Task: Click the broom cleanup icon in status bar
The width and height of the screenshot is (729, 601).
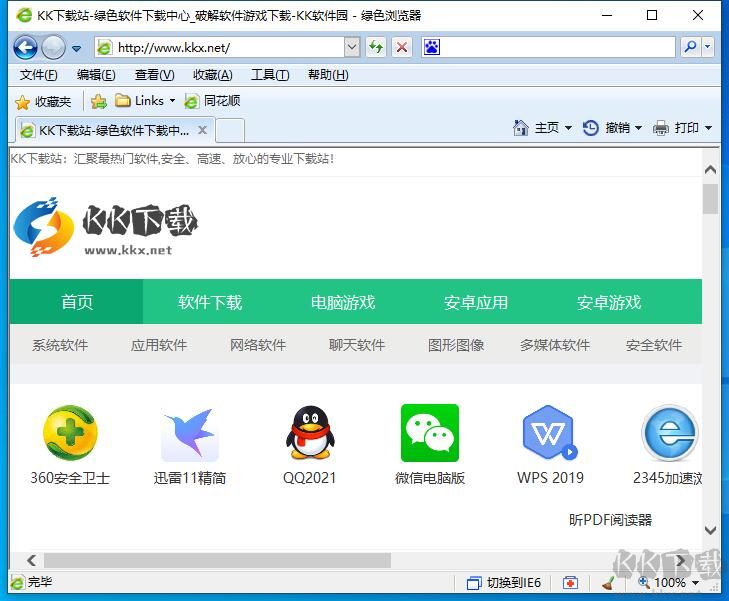Action: (x=608, y=582)
